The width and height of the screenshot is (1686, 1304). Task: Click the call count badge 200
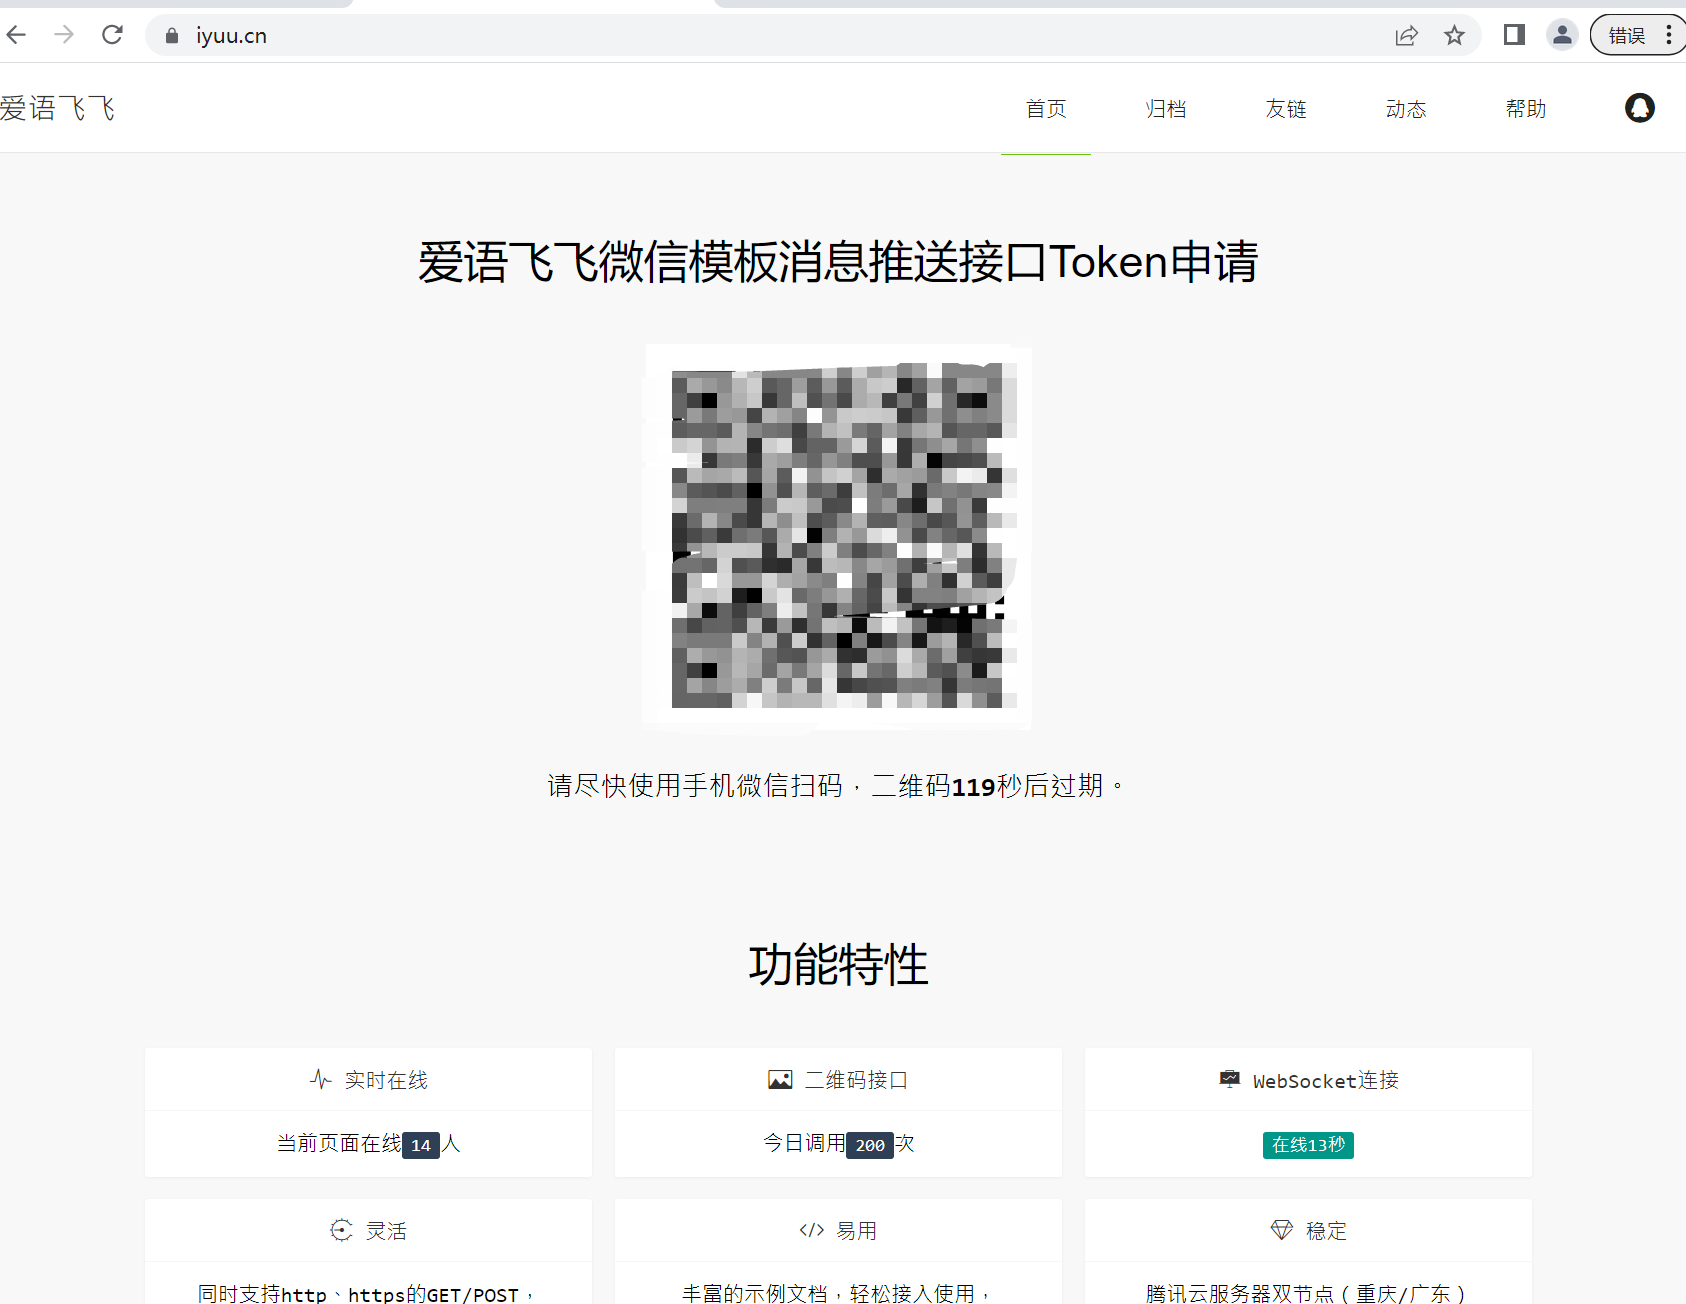(x=870, y=1145)
